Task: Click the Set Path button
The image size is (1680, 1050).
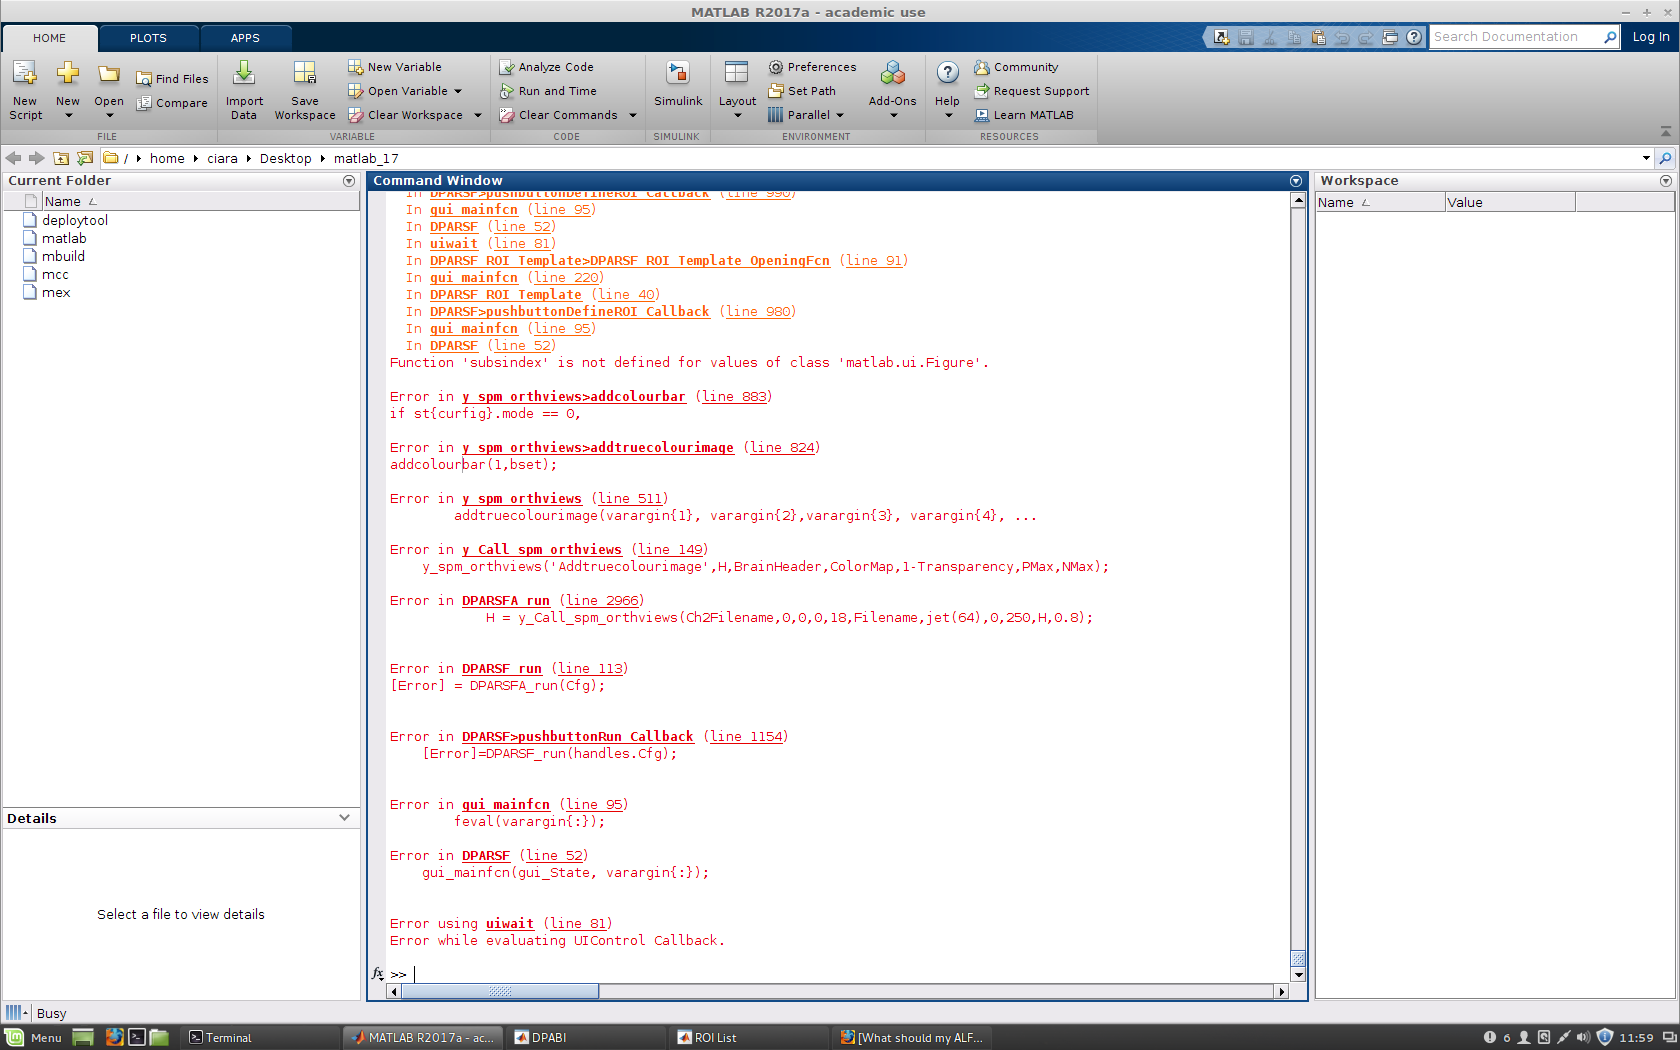Action: pos(802,91)
